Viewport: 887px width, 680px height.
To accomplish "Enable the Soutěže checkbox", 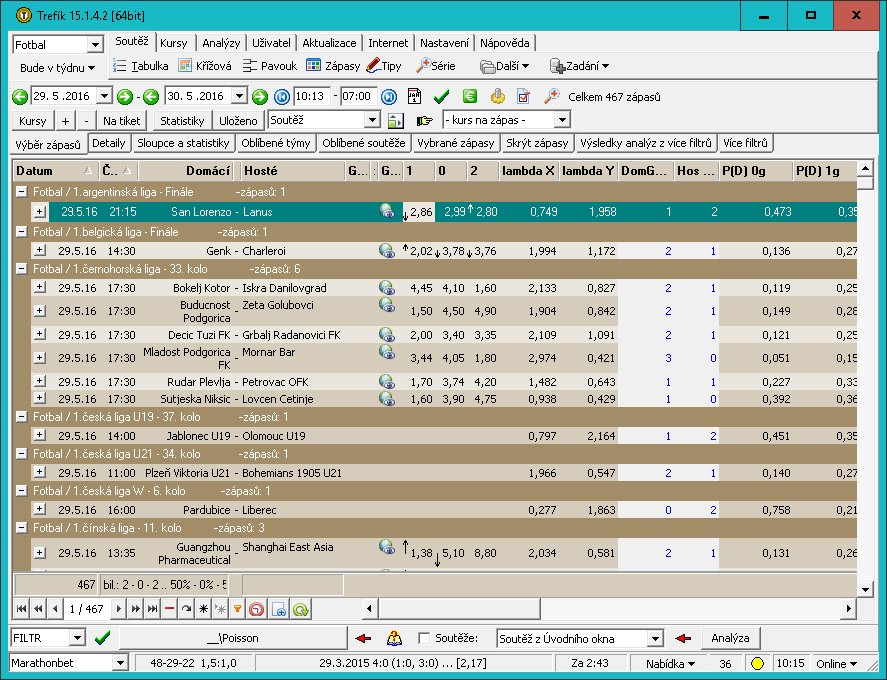I will point(424,639).
